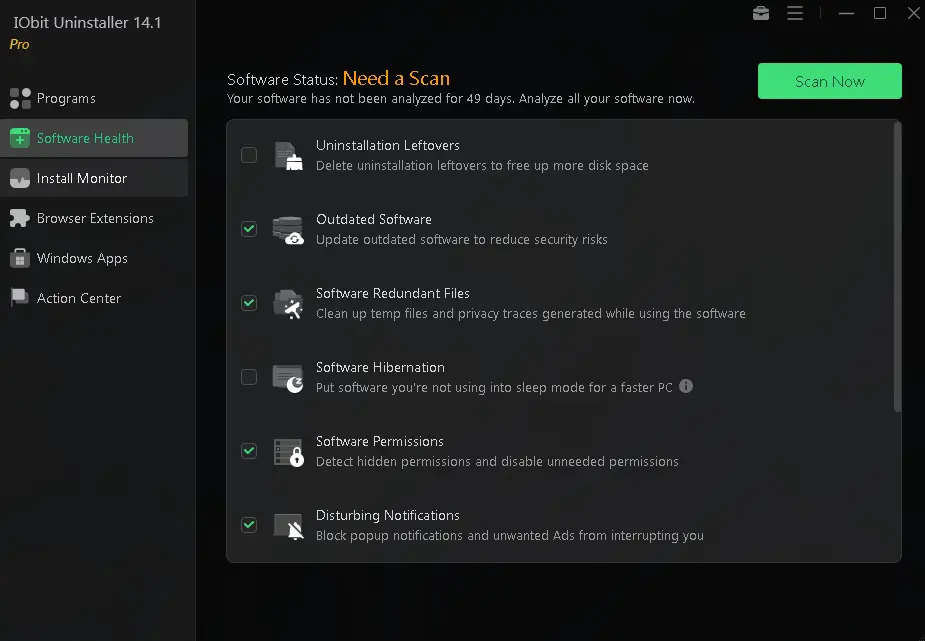This screenshot has width=925, height=641.
Task: Enable the Uninstallation Leftovers checkbox
Action: (x=249, y=155)
